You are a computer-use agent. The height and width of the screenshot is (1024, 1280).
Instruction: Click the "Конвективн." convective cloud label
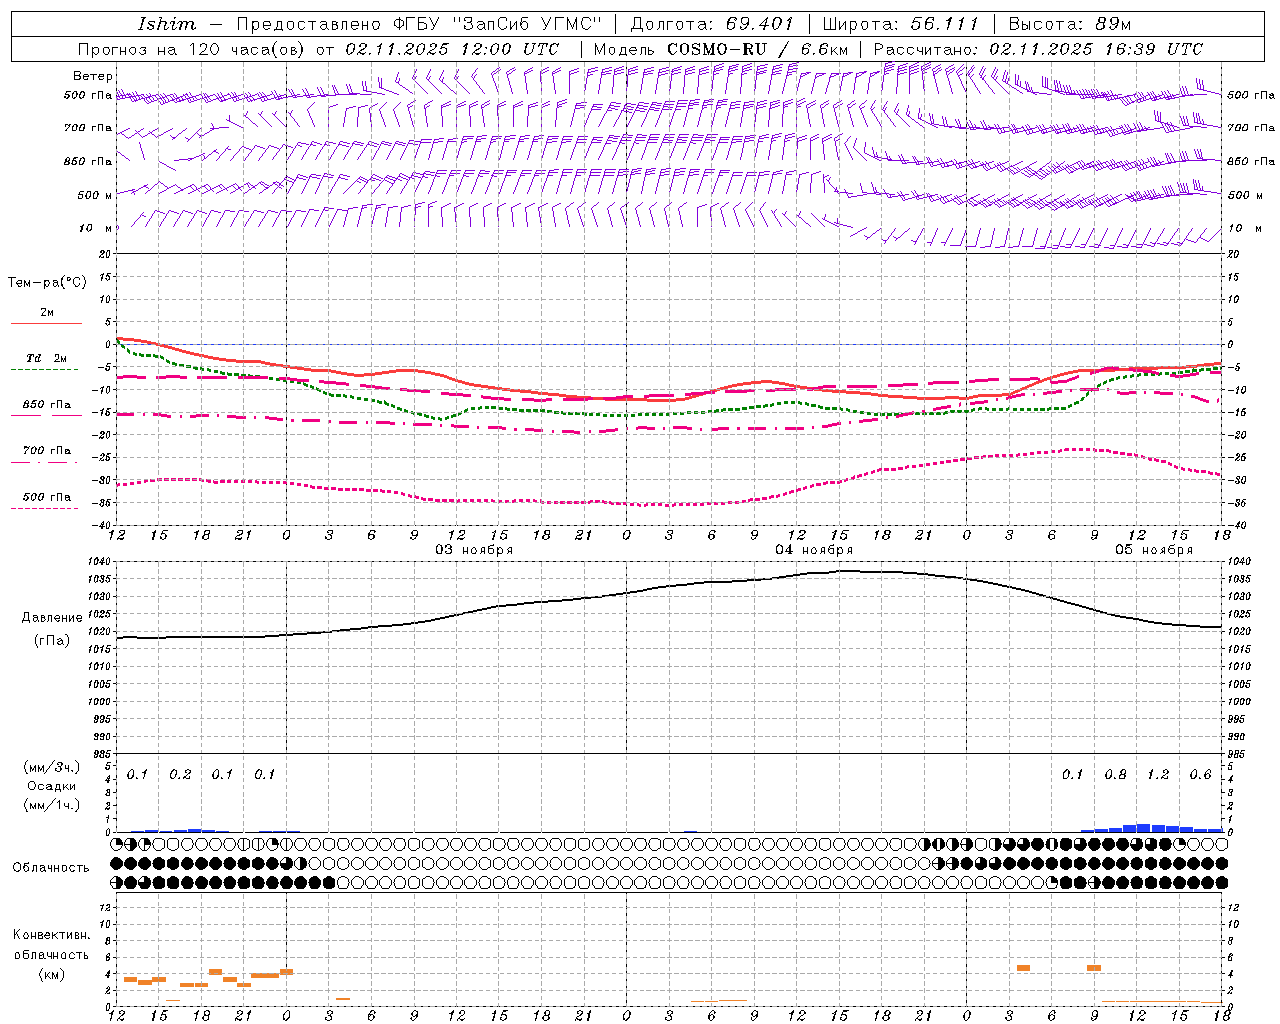point(52,935)
